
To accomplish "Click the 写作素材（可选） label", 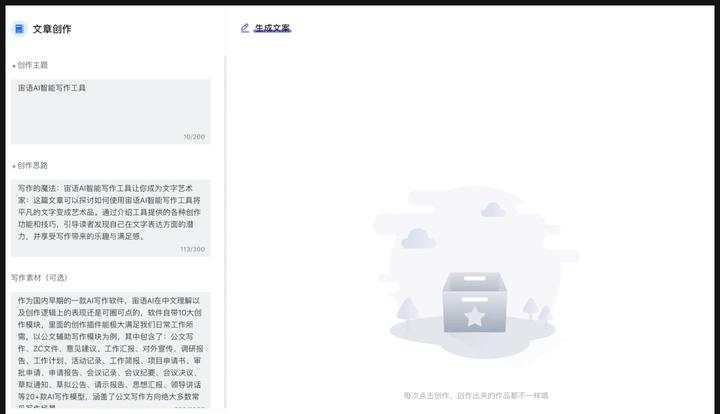I will pyautogui.click(x=39, y=278).
